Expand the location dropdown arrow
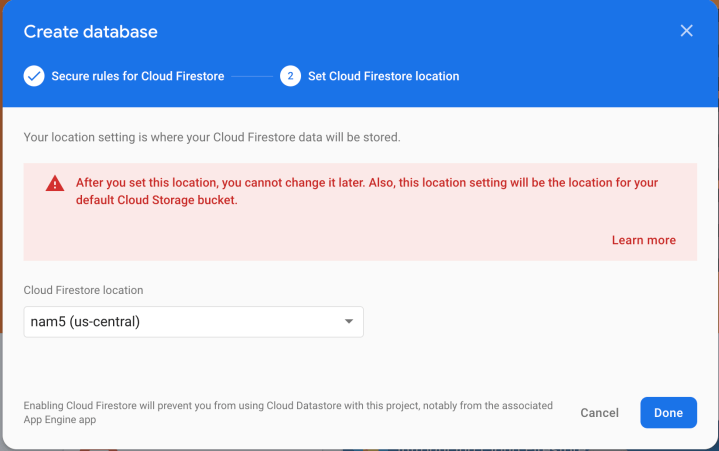Image resolution: width=719 pixels, height=451 pixels. click(x=349, y=321)
